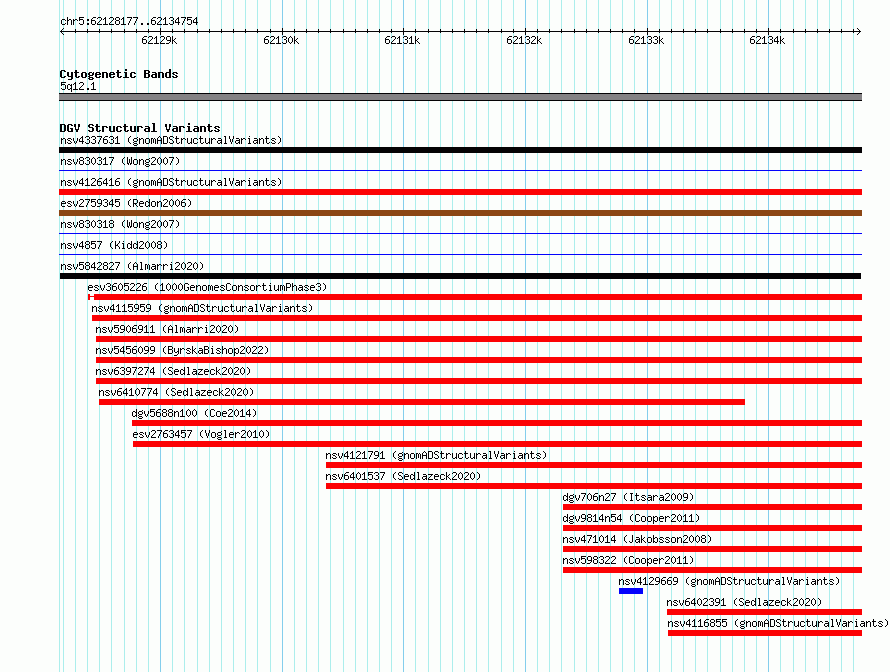Click dgv9814n54 (Cooper2011) label
The width and height of the screenshot is (890, 672).
tap(631, 518)
